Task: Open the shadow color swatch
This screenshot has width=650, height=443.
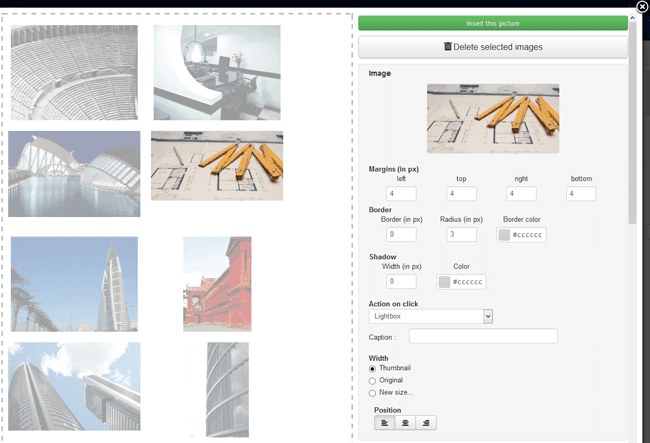Action: [445, 282]
